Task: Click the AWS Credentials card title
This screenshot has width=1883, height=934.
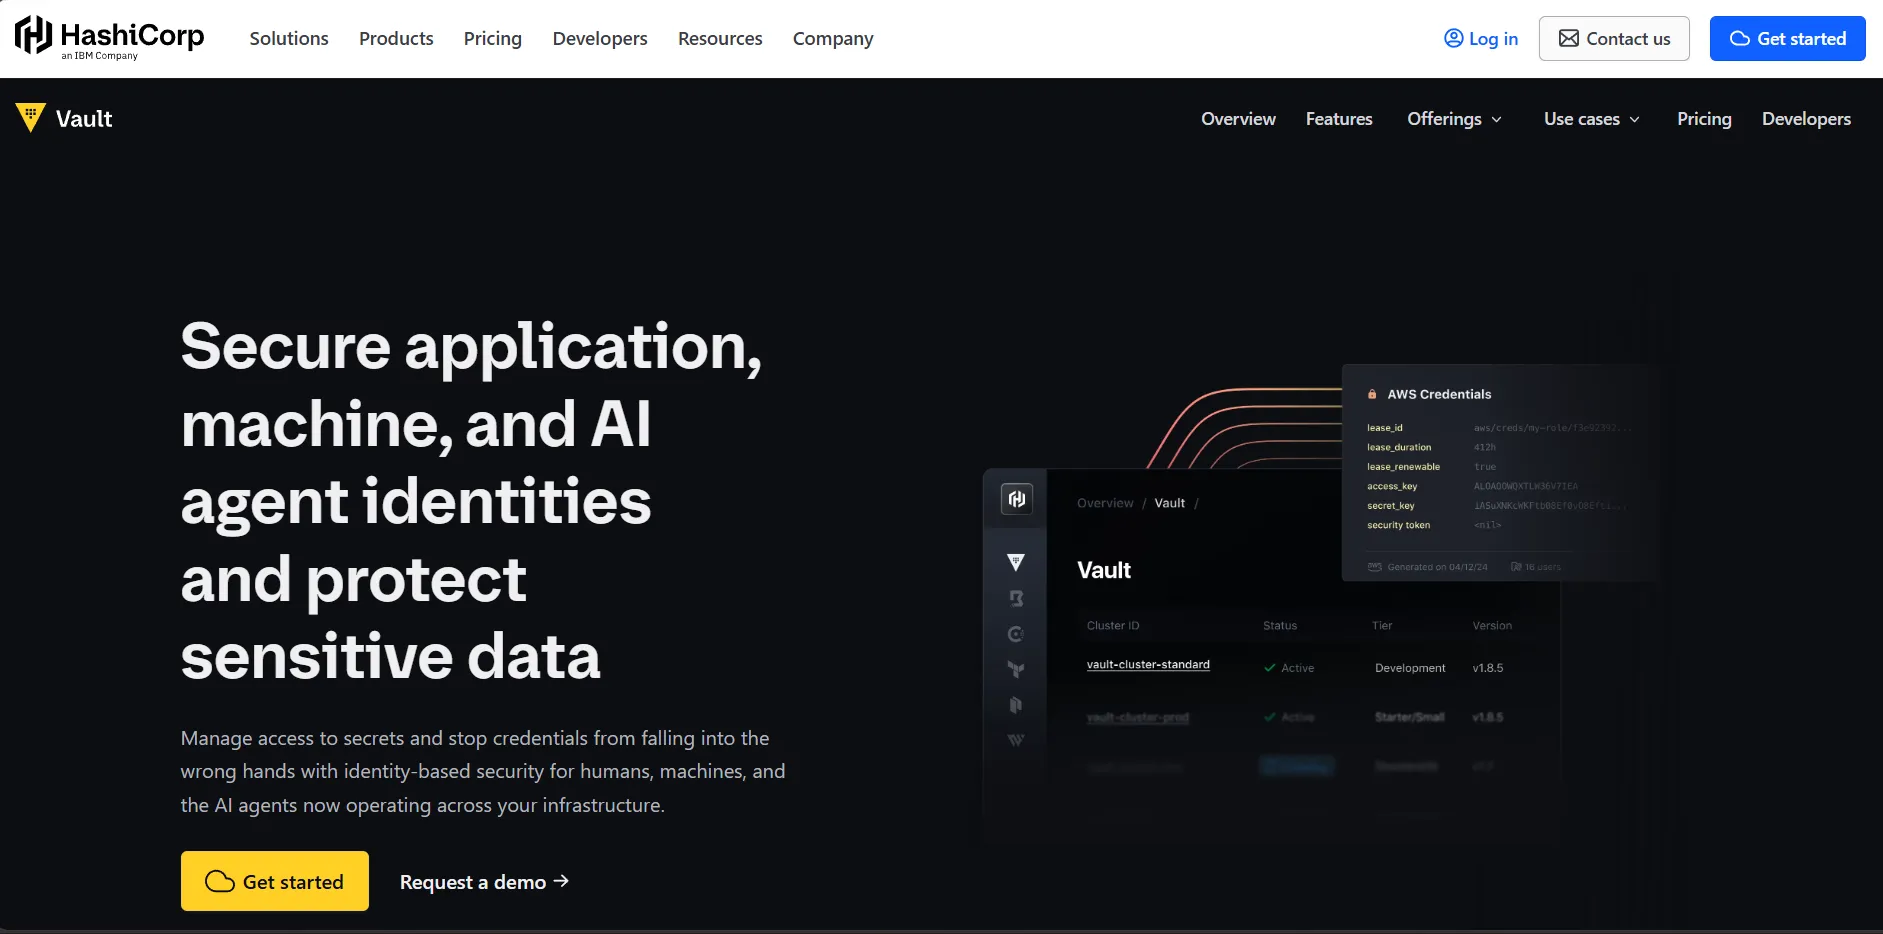Action: click(x=1439, y=394)
